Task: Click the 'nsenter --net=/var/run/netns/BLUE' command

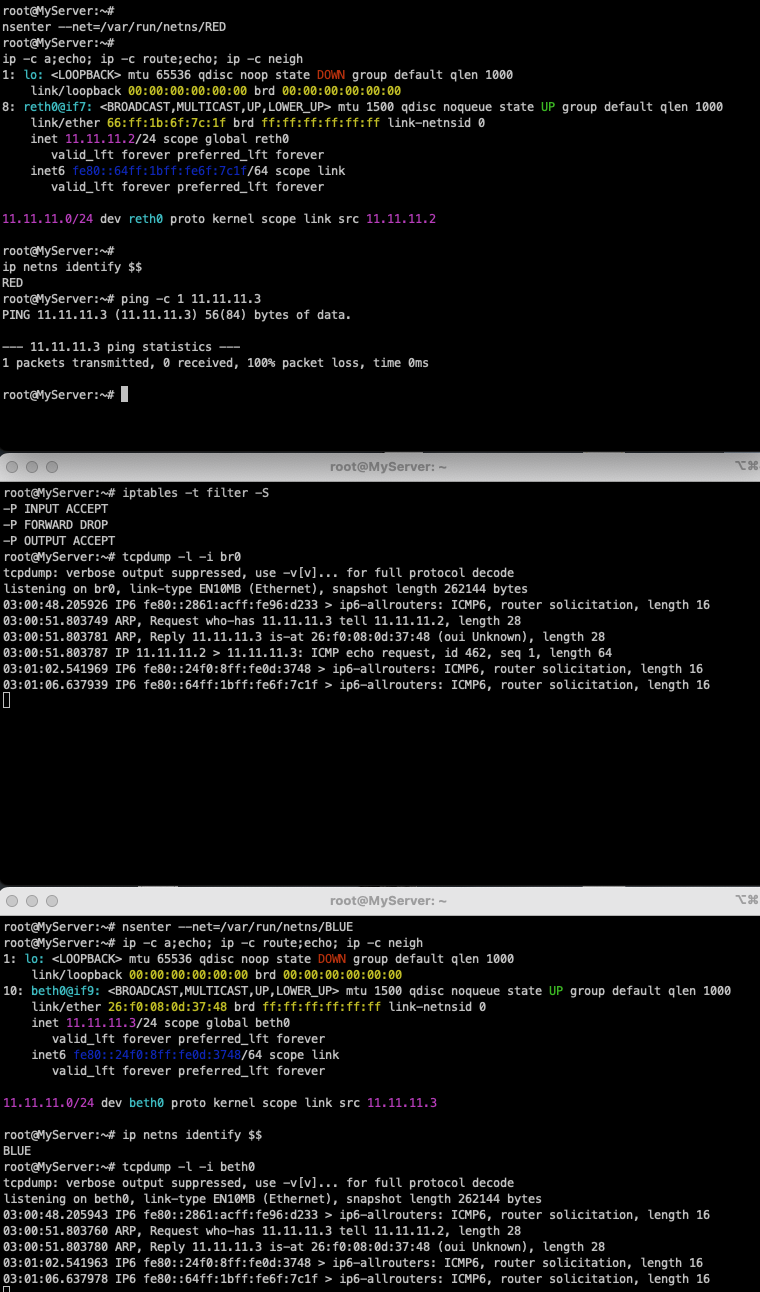Action: click(x=237, y=927)
